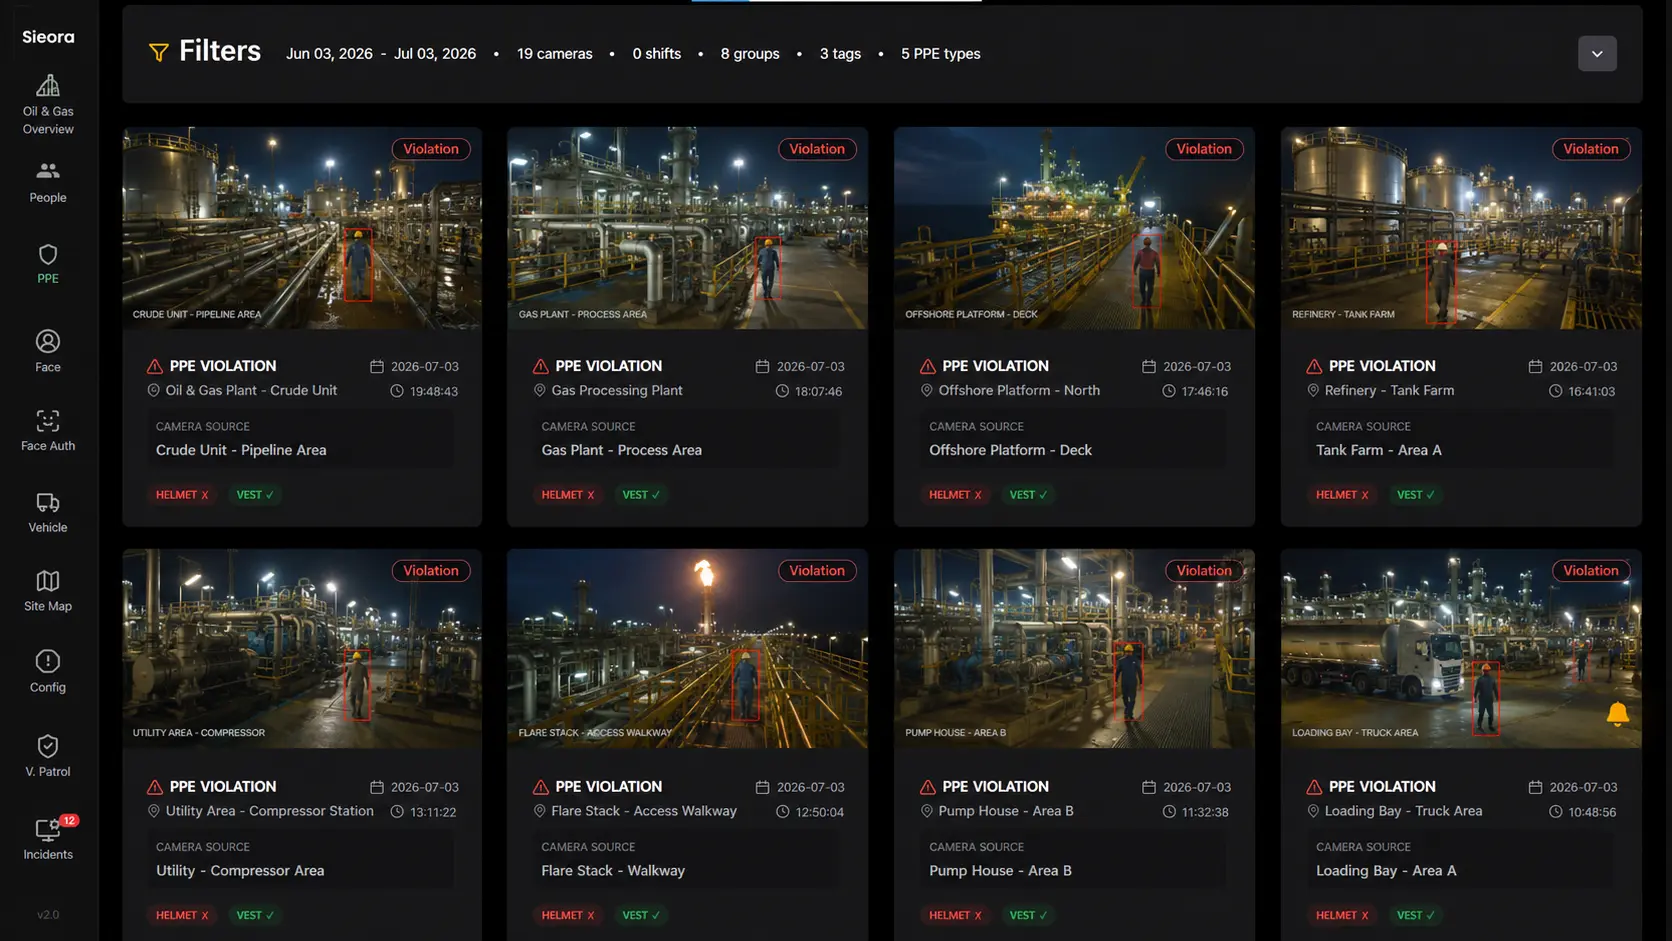Viewport: 1672px width, 941px height.
Task: Click HELMET X tag on Offshore Platform card
Action: tap(955, 495)
